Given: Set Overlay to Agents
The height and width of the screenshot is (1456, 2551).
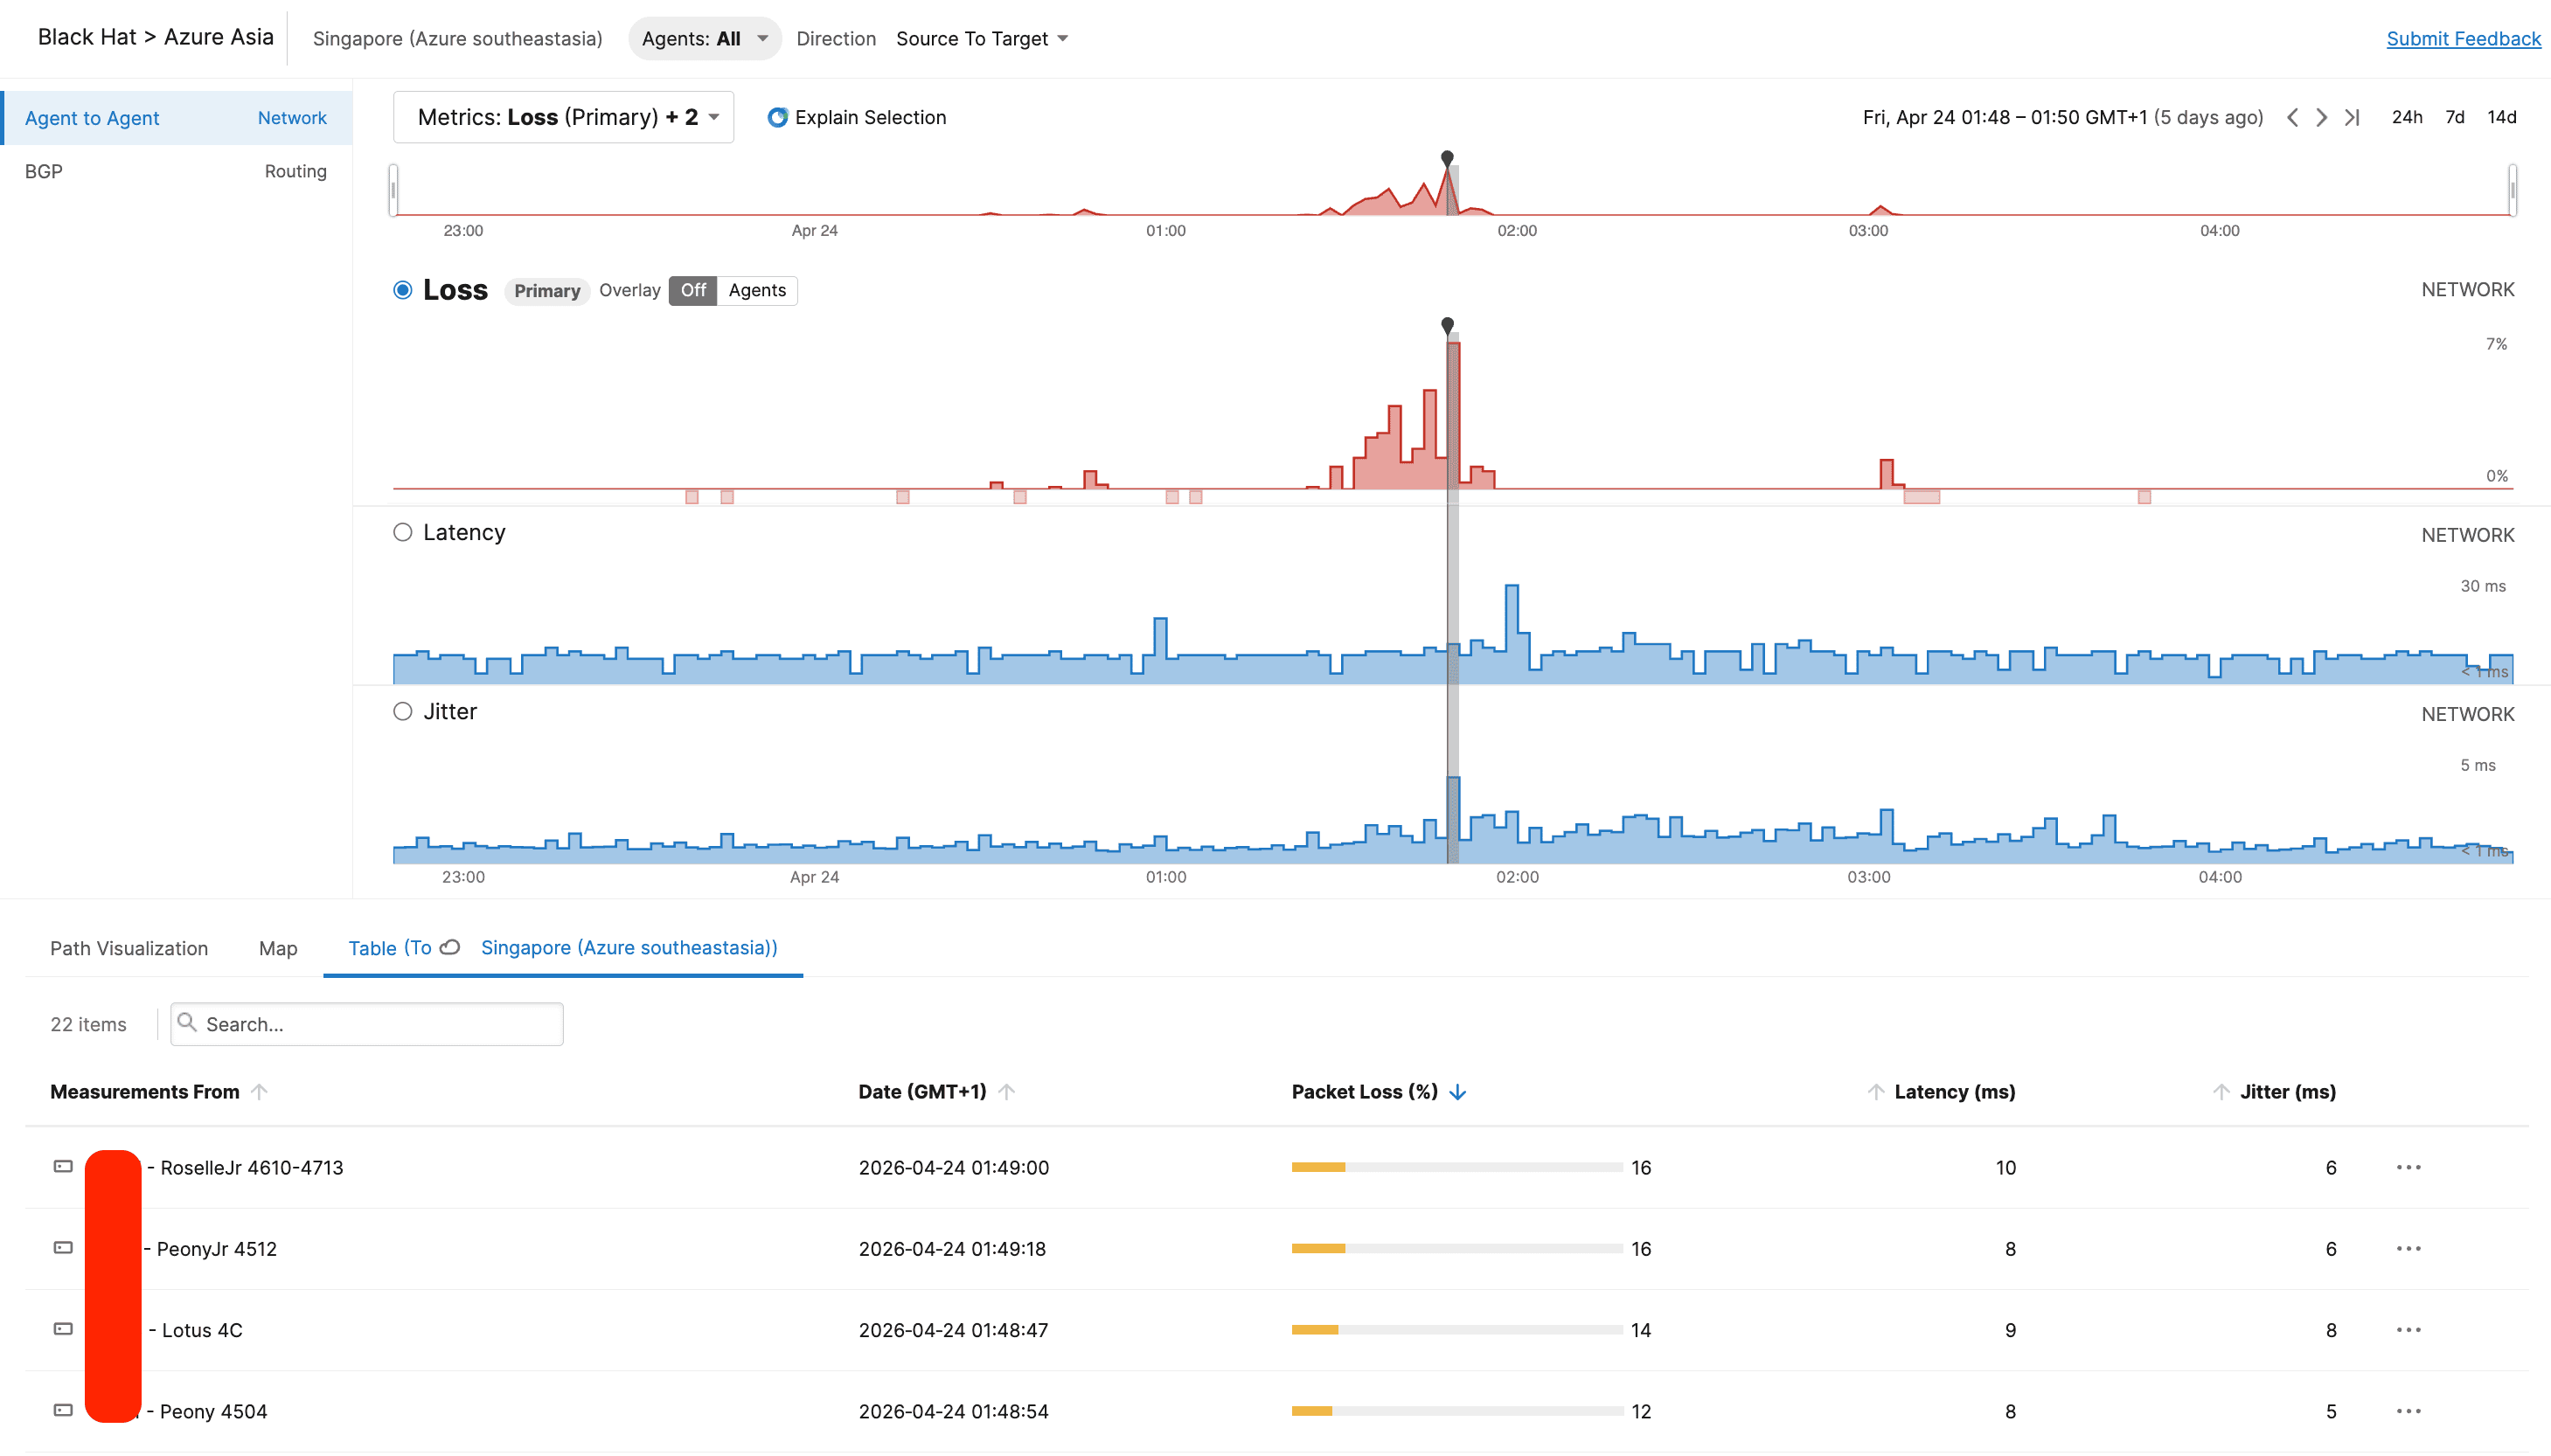Looking at the screenshot, I should [756, 290].
